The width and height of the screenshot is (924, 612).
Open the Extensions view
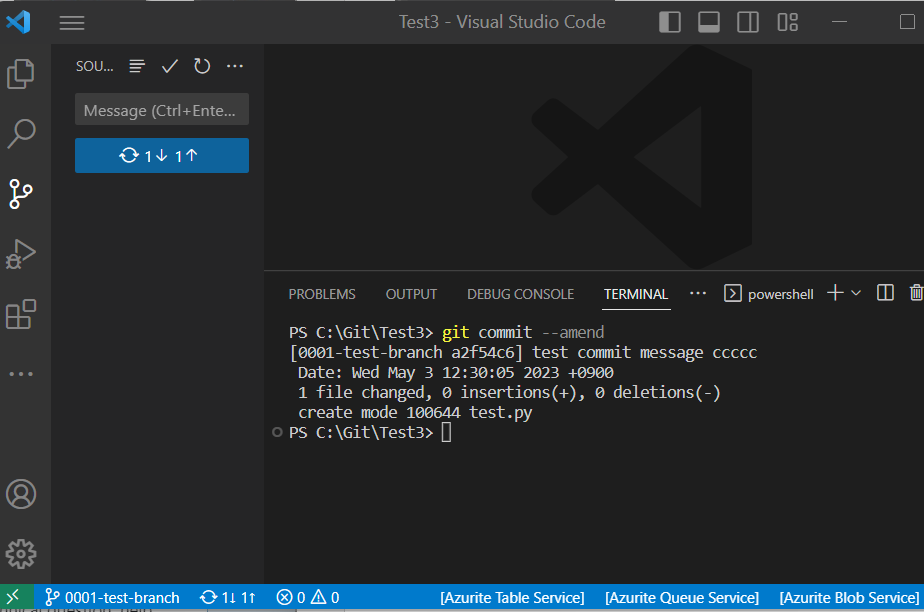point(21,314)
